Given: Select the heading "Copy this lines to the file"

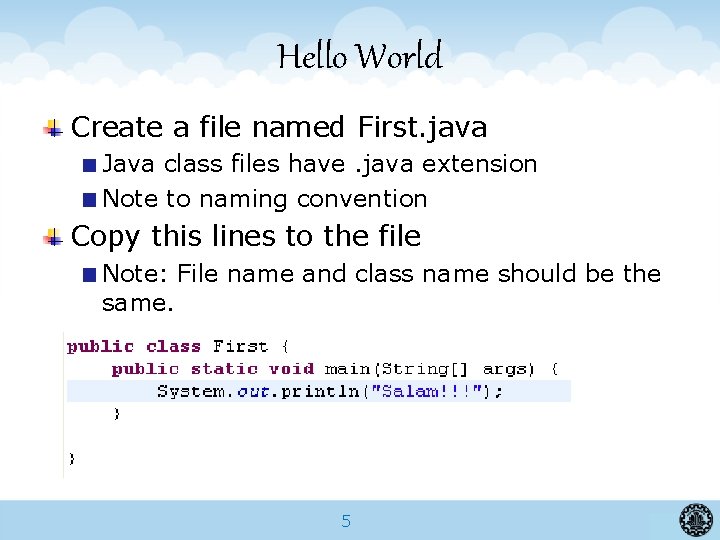Looking at the screenshot, I should point(246,236).
